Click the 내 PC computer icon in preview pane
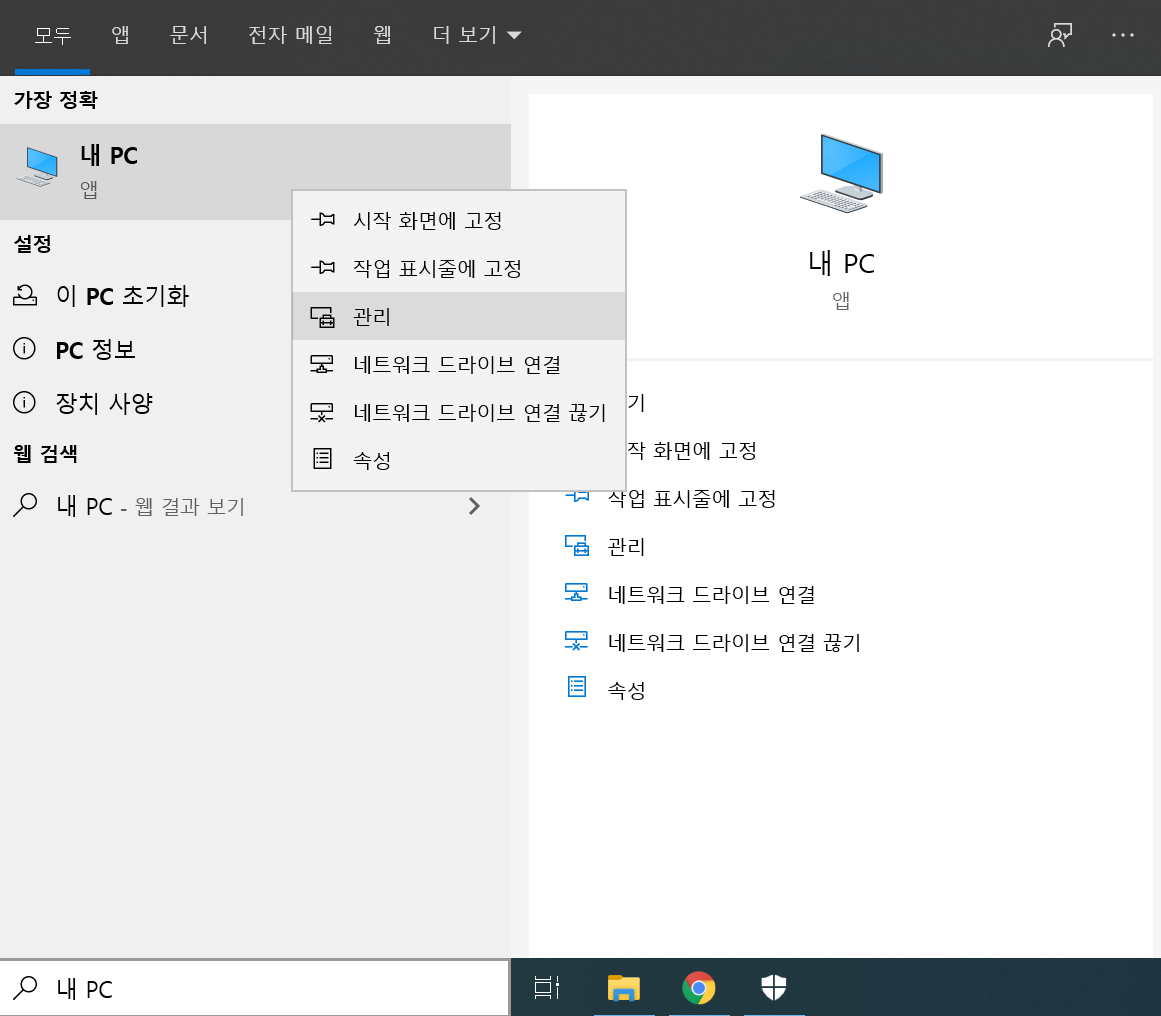Image resolution: width=1161 pixels, height=1016 pixels. click(841, 172)
